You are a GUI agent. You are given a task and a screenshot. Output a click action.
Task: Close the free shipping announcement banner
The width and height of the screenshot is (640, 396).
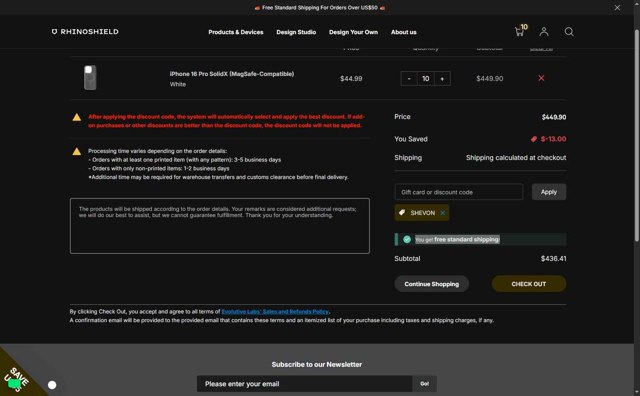coord(617,7)
